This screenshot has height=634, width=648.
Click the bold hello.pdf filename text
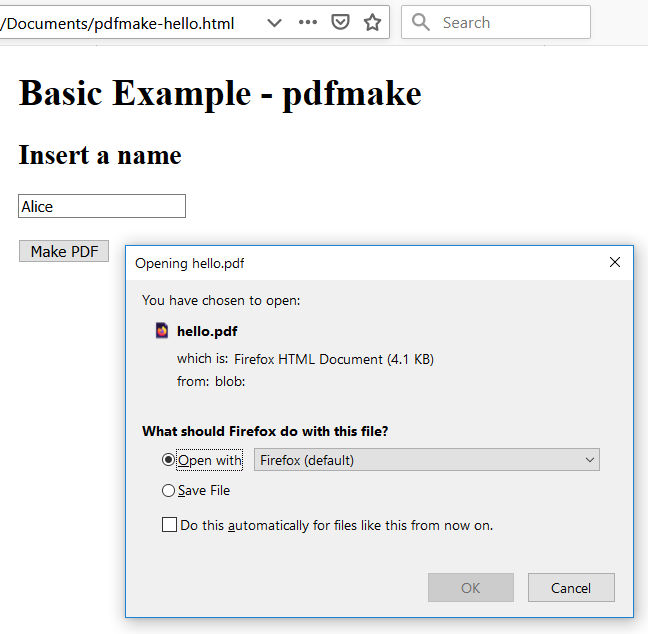click(x=207, y=331)
